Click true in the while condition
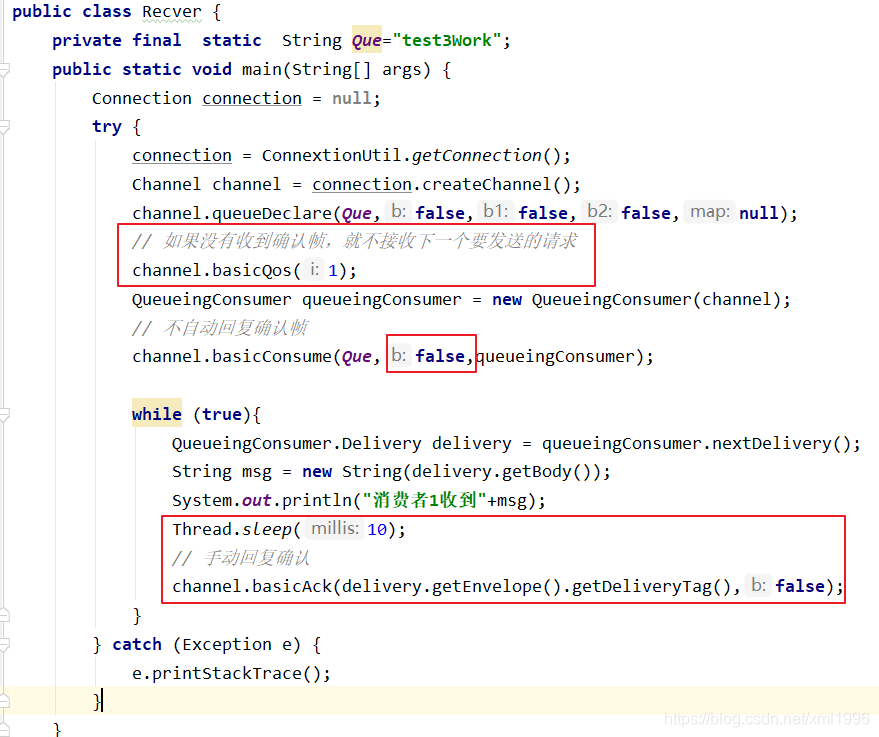 (222, 414)
